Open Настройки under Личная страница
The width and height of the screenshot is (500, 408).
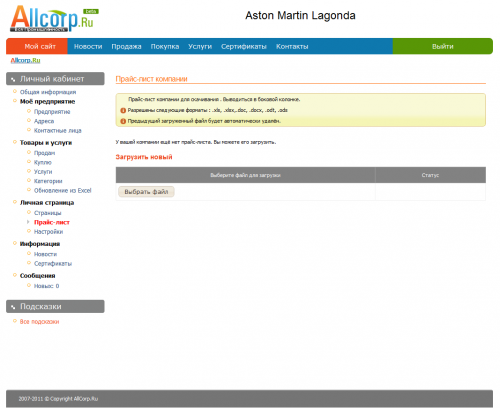(x=48, y=232)
